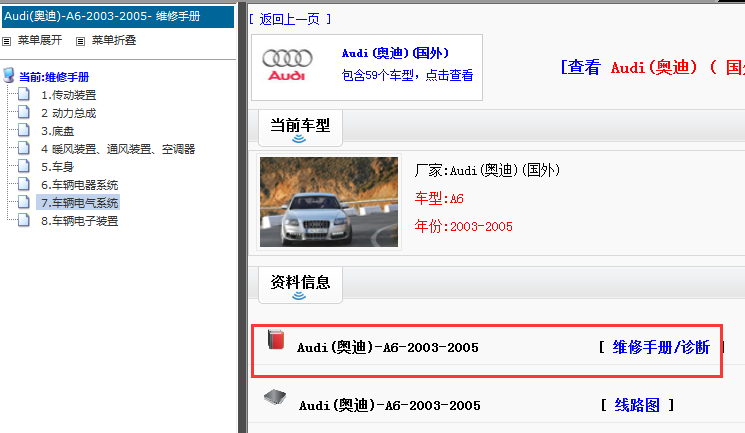
Task: Click the blue wave icon under 当前车型
Action: [x=299, y=139]
